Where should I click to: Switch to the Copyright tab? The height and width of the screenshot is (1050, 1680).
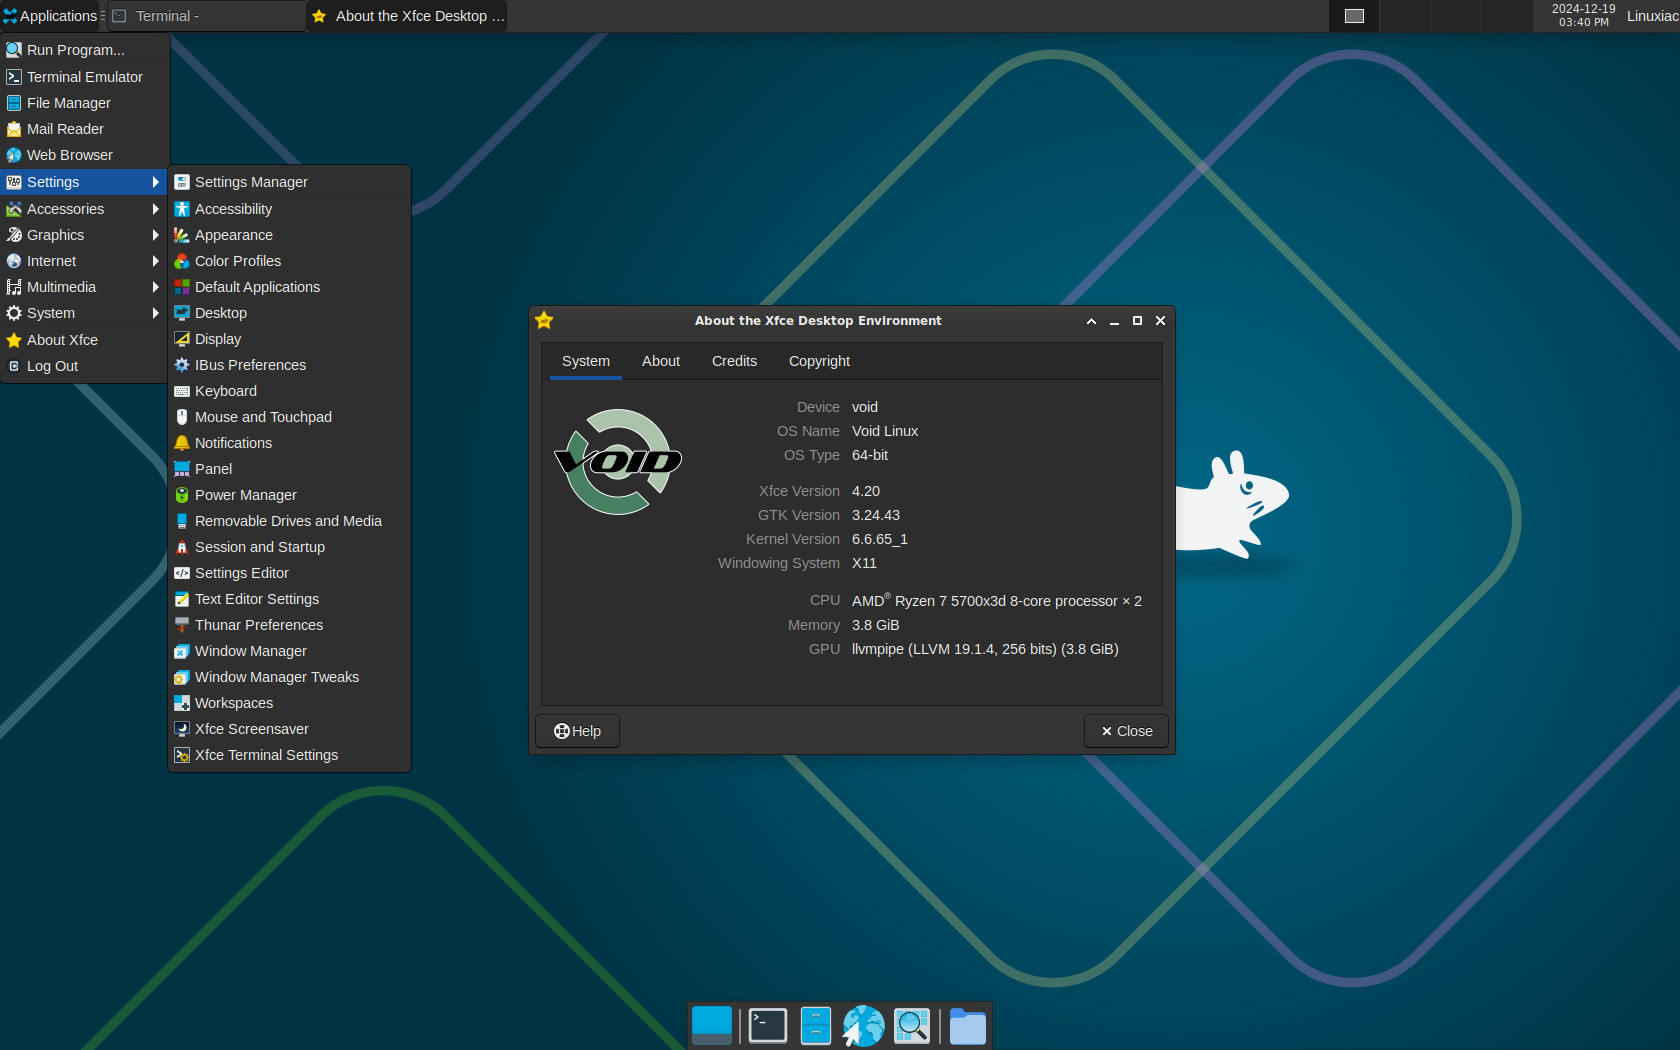coord(819,361)
